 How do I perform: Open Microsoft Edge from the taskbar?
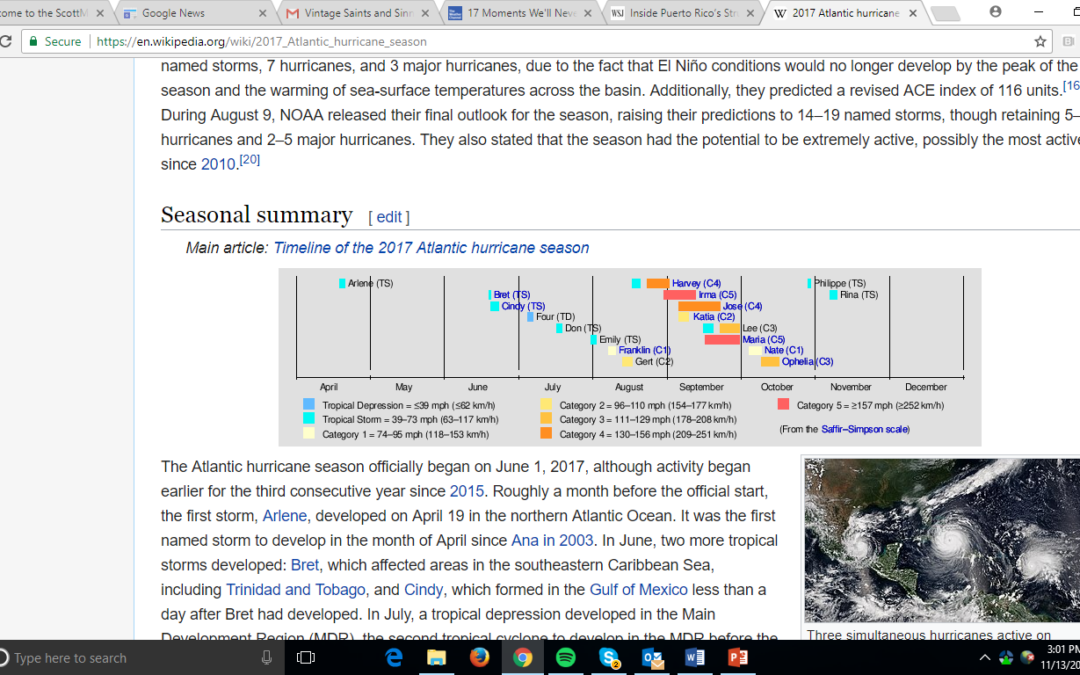(394, 657)
